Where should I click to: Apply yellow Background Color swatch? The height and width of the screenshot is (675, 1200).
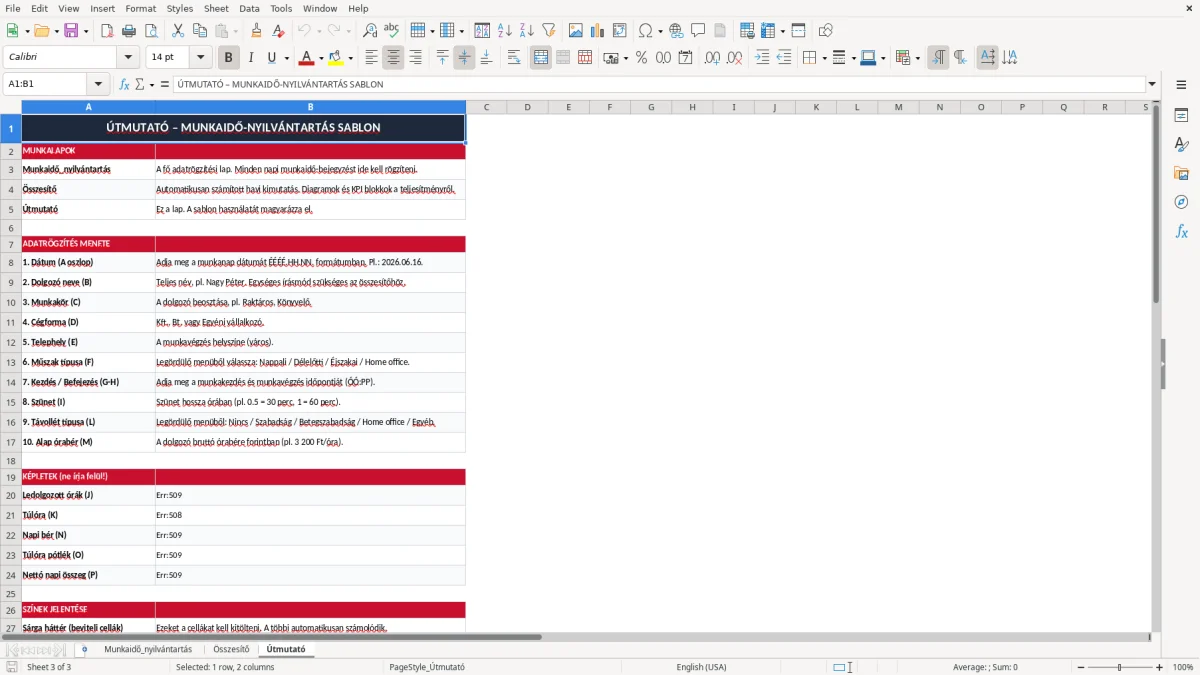(x=336, y=58)
